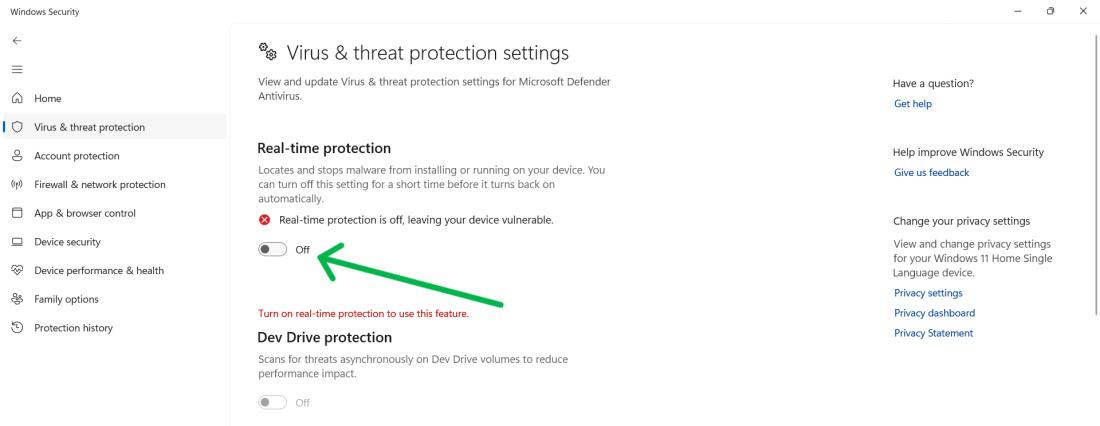The width and height of the screenshot is (1100, 426).
Task: Click the Home house icon
Action: [x=16, y=99]
